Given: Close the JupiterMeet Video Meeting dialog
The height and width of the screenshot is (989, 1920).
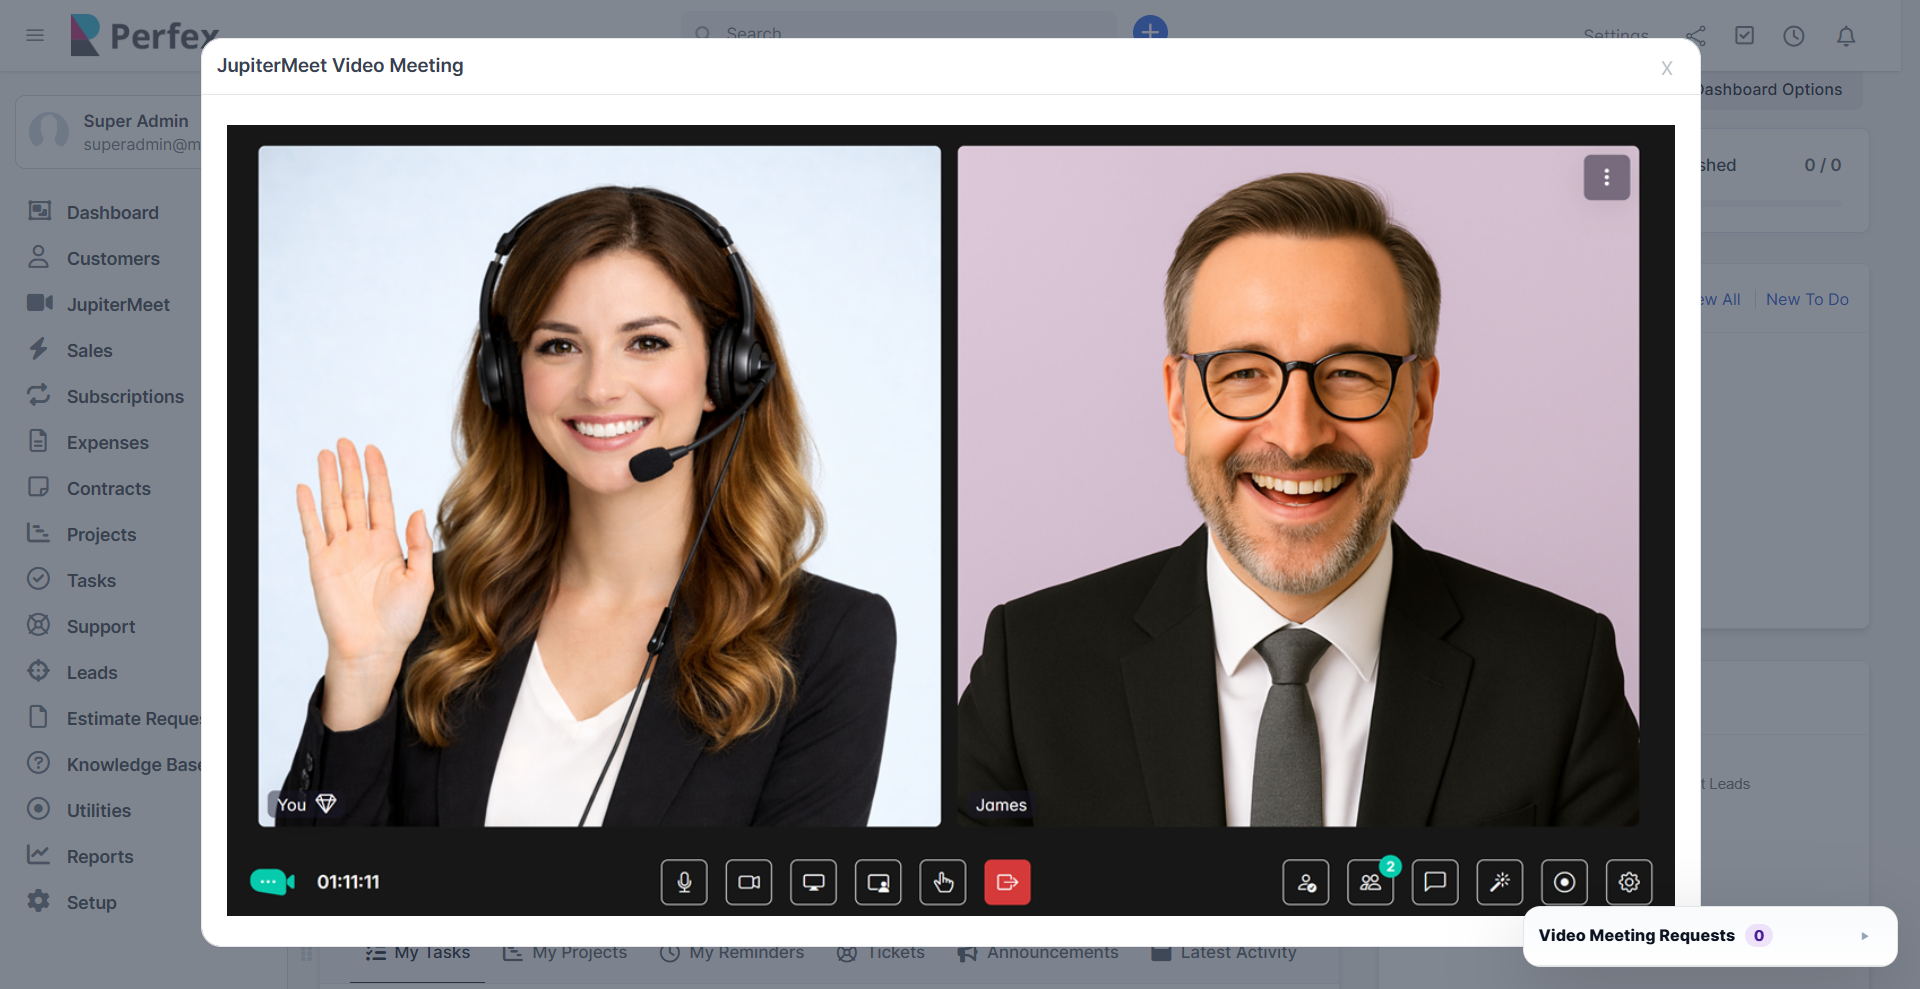Looking at the screenshot, I should click(1667, 68).
